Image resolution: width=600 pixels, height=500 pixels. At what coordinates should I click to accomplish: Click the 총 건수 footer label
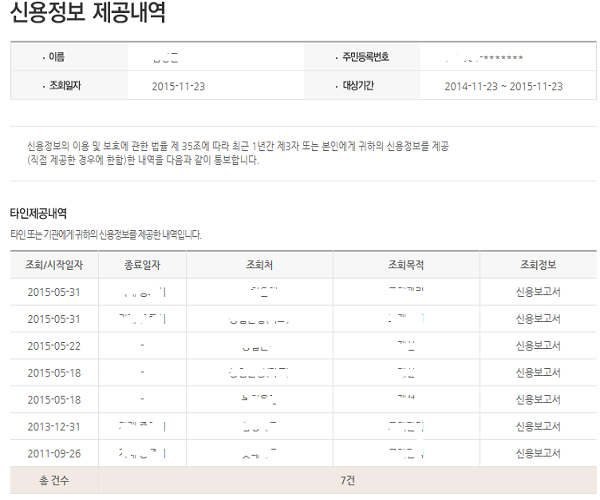pyautogui.click(x=54, y=480)
